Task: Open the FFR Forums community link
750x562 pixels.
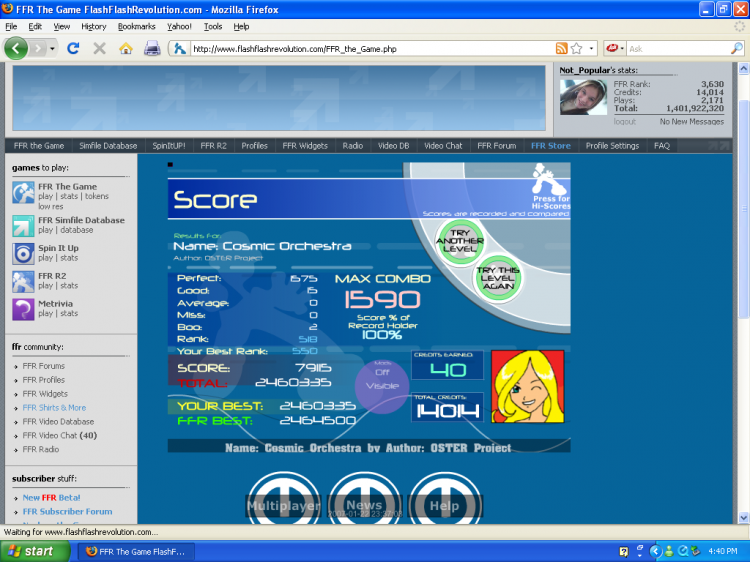Action: pyautogui.click(x=43, y=366)
